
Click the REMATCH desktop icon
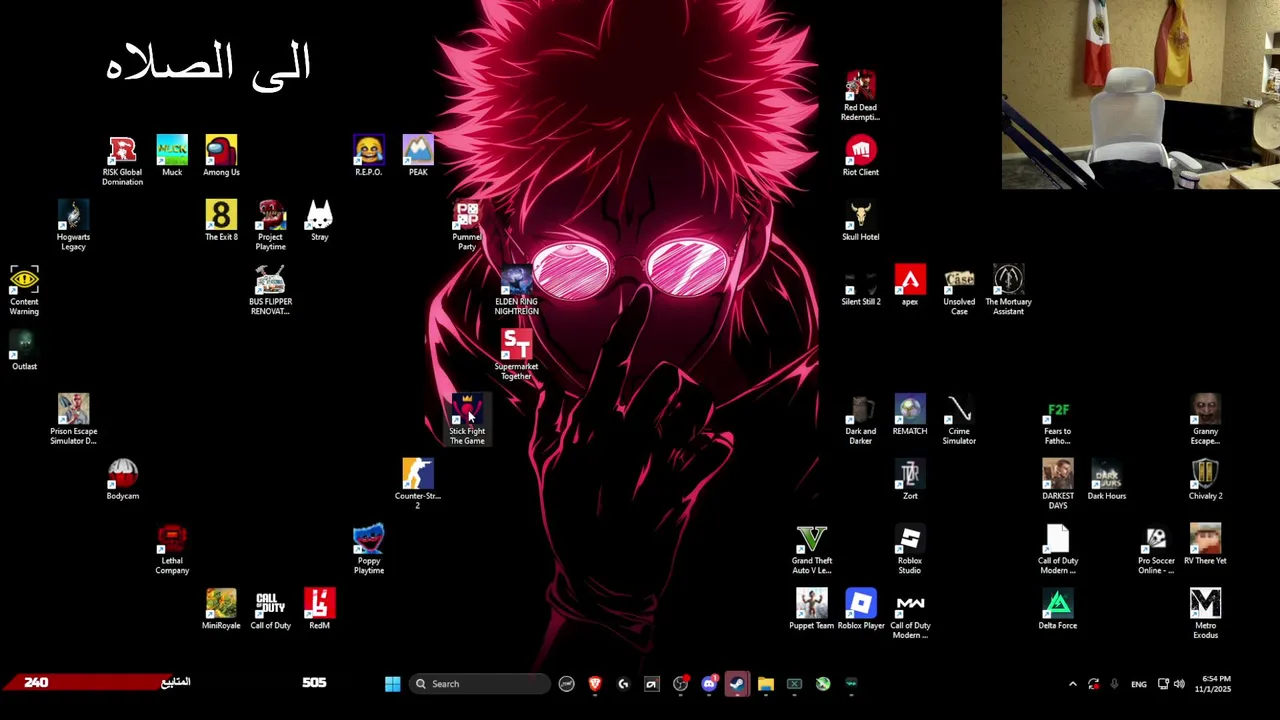[910, 415]
